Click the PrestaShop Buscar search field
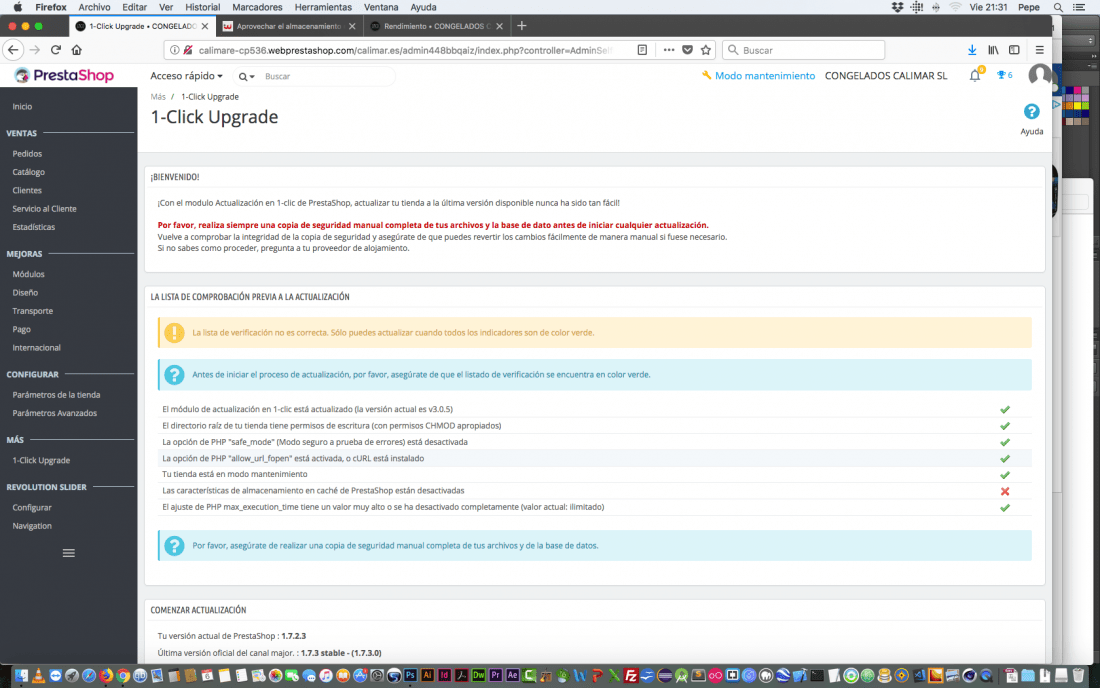This screenshot has height=688, width=1100. (x=326, y=76)
